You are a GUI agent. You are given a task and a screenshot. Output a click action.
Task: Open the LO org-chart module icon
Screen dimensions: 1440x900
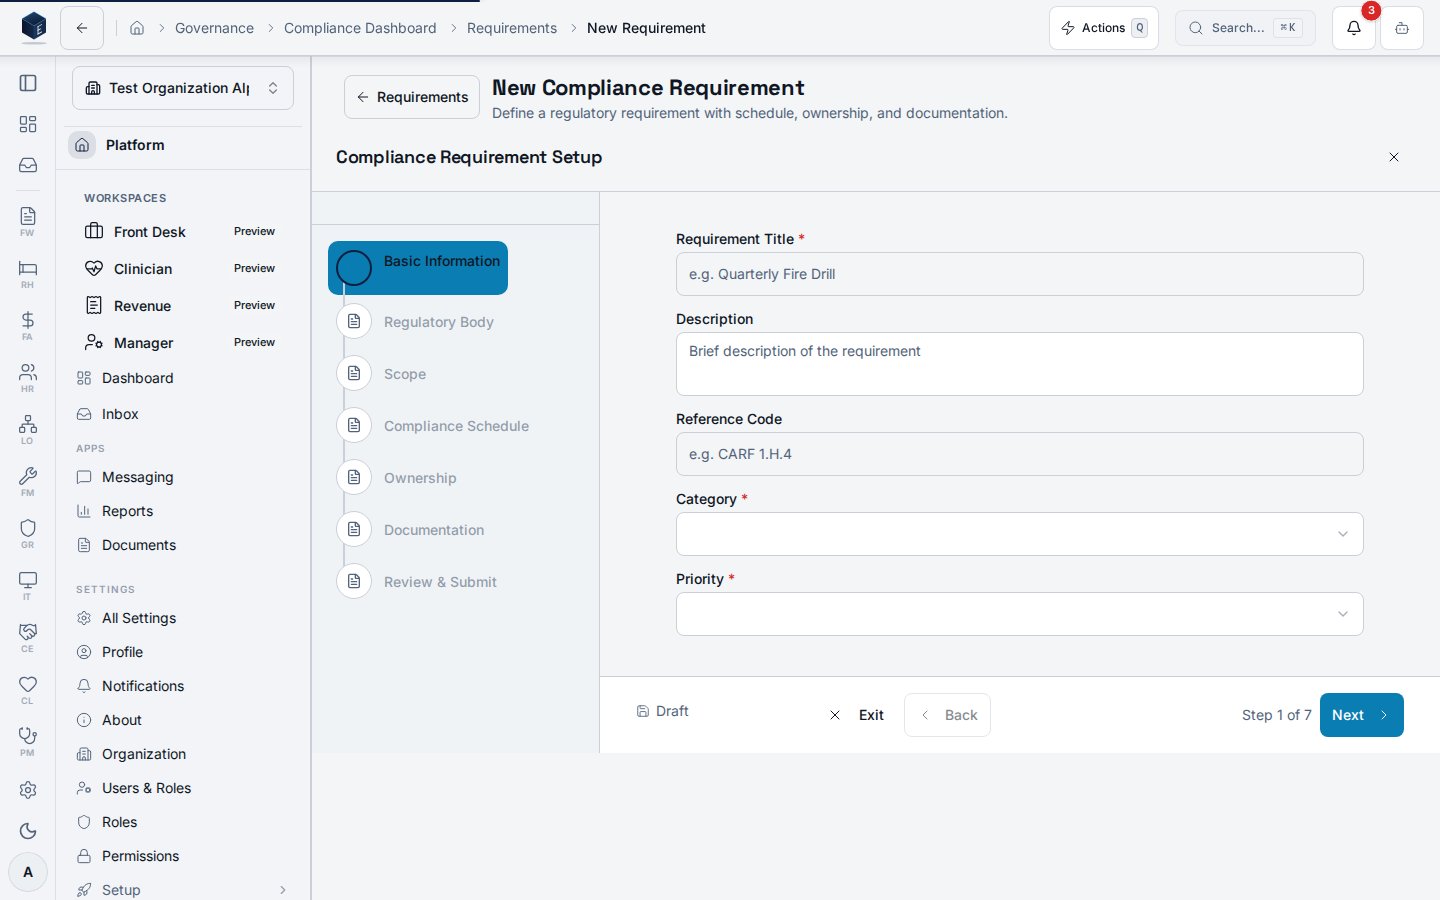pyautogui.click(x=28, y=429)
